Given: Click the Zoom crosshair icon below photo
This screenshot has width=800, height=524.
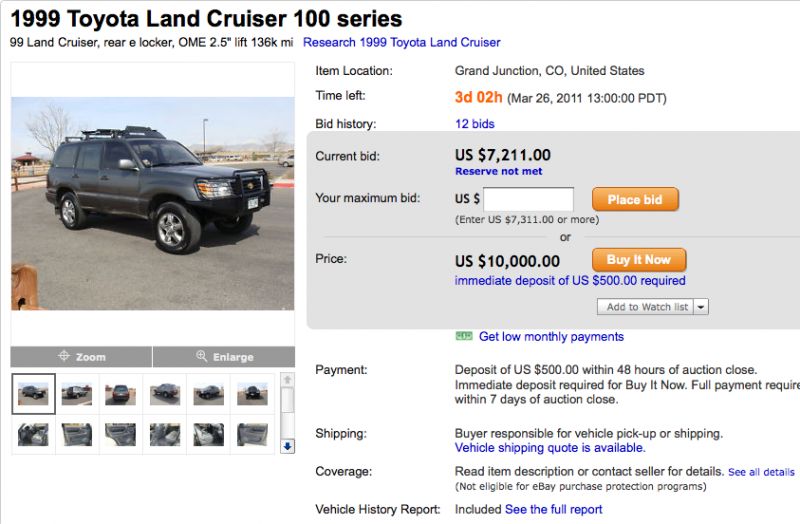Looking at the screenshot, I should 64,356.
